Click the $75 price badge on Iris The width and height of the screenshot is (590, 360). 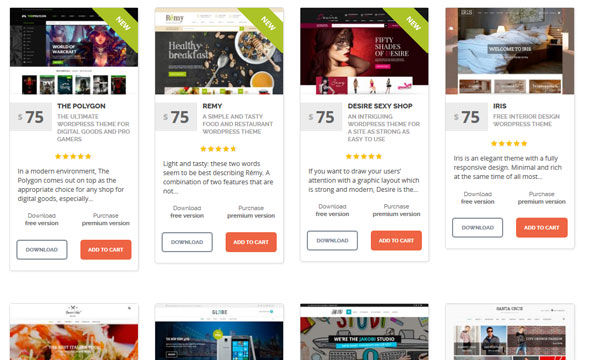[467, 117]
